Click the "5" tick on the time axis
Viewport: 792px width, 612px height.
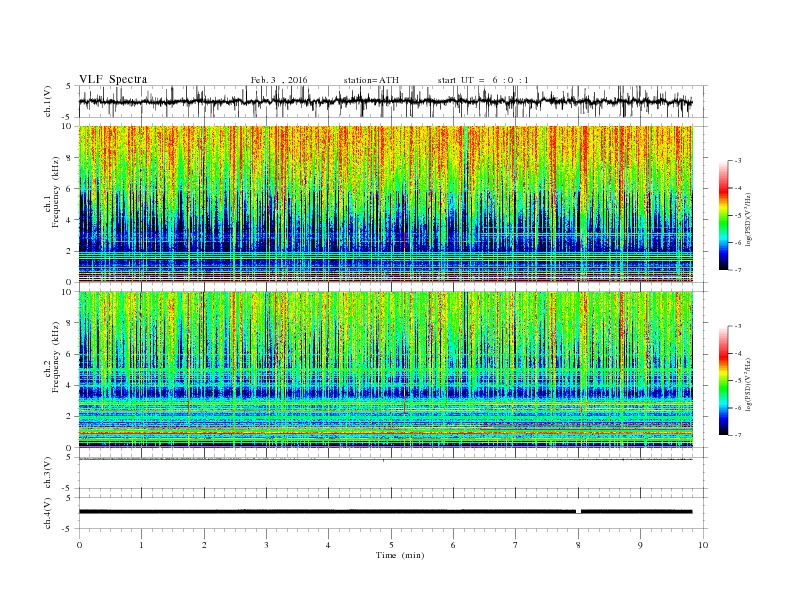point(391,545)
